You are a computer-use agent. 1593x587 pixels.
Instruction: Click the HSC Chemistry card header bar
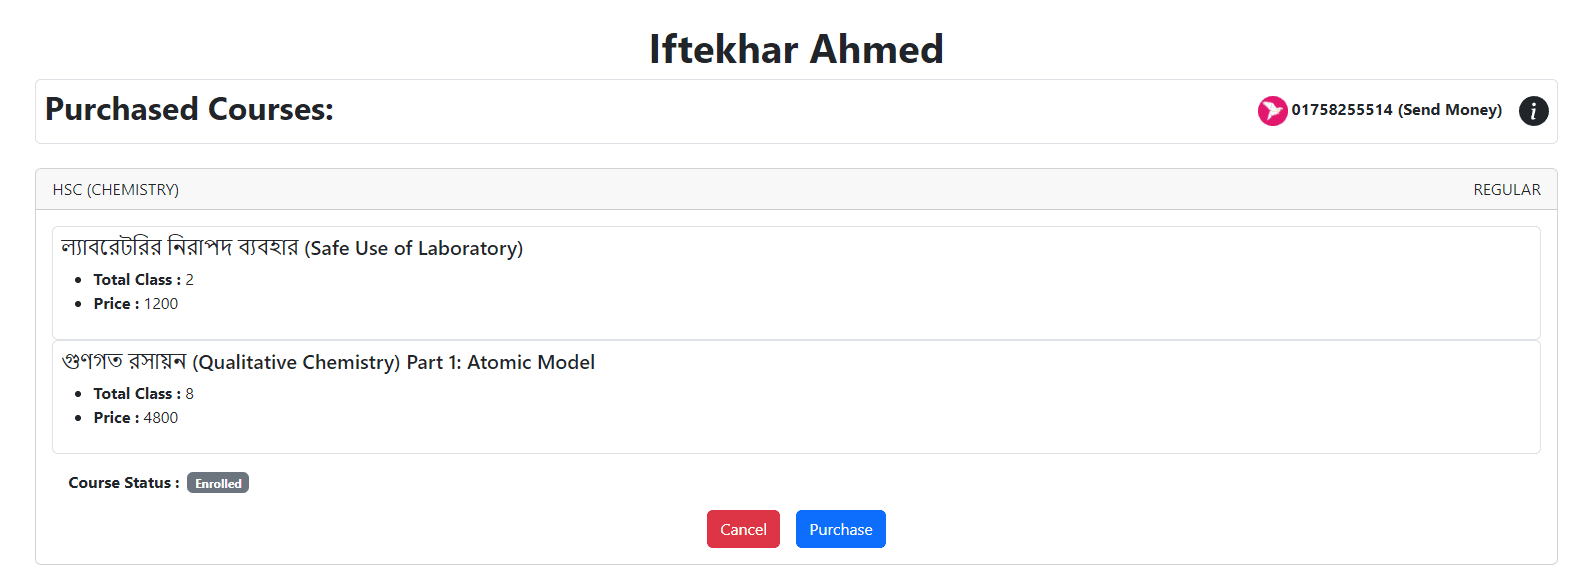click(x=796, y=189)
